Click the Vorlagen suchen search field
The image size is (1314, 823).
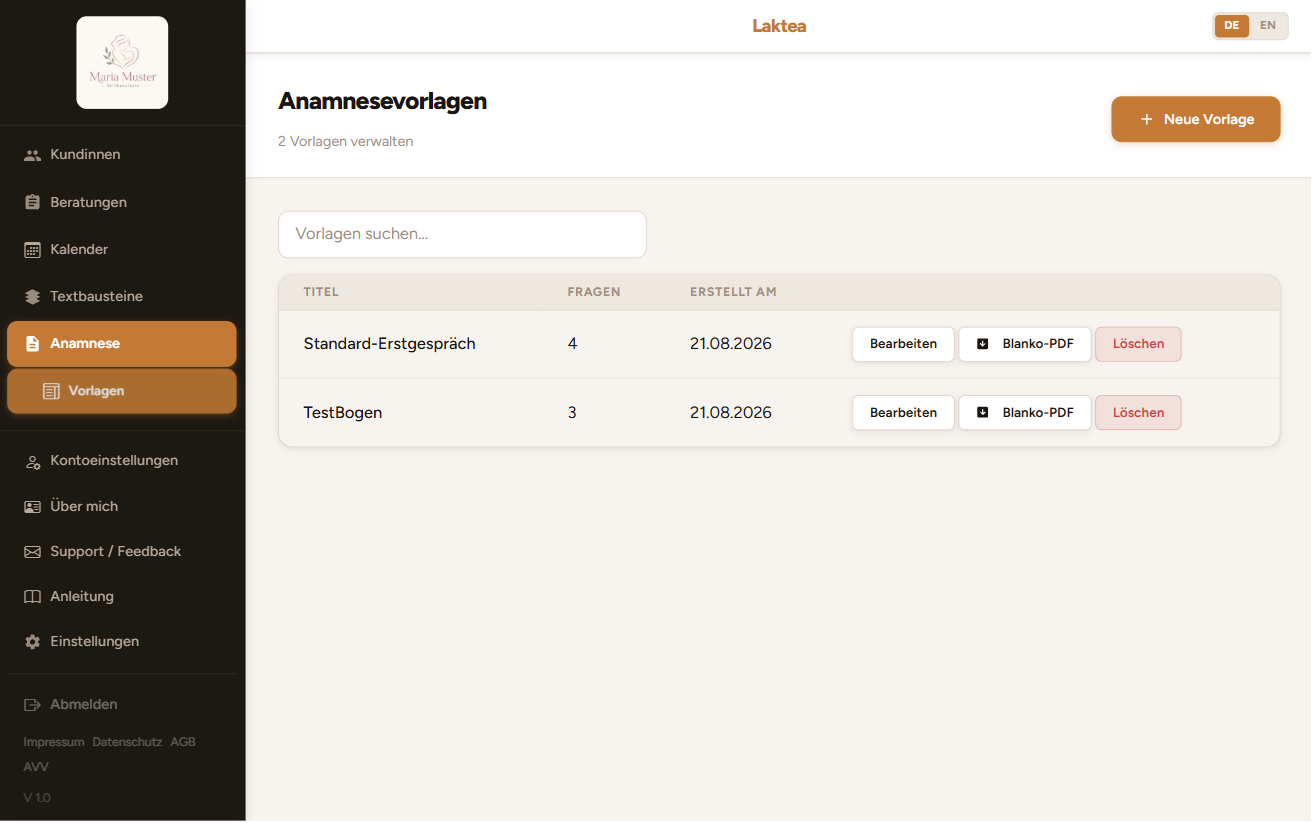462,235
